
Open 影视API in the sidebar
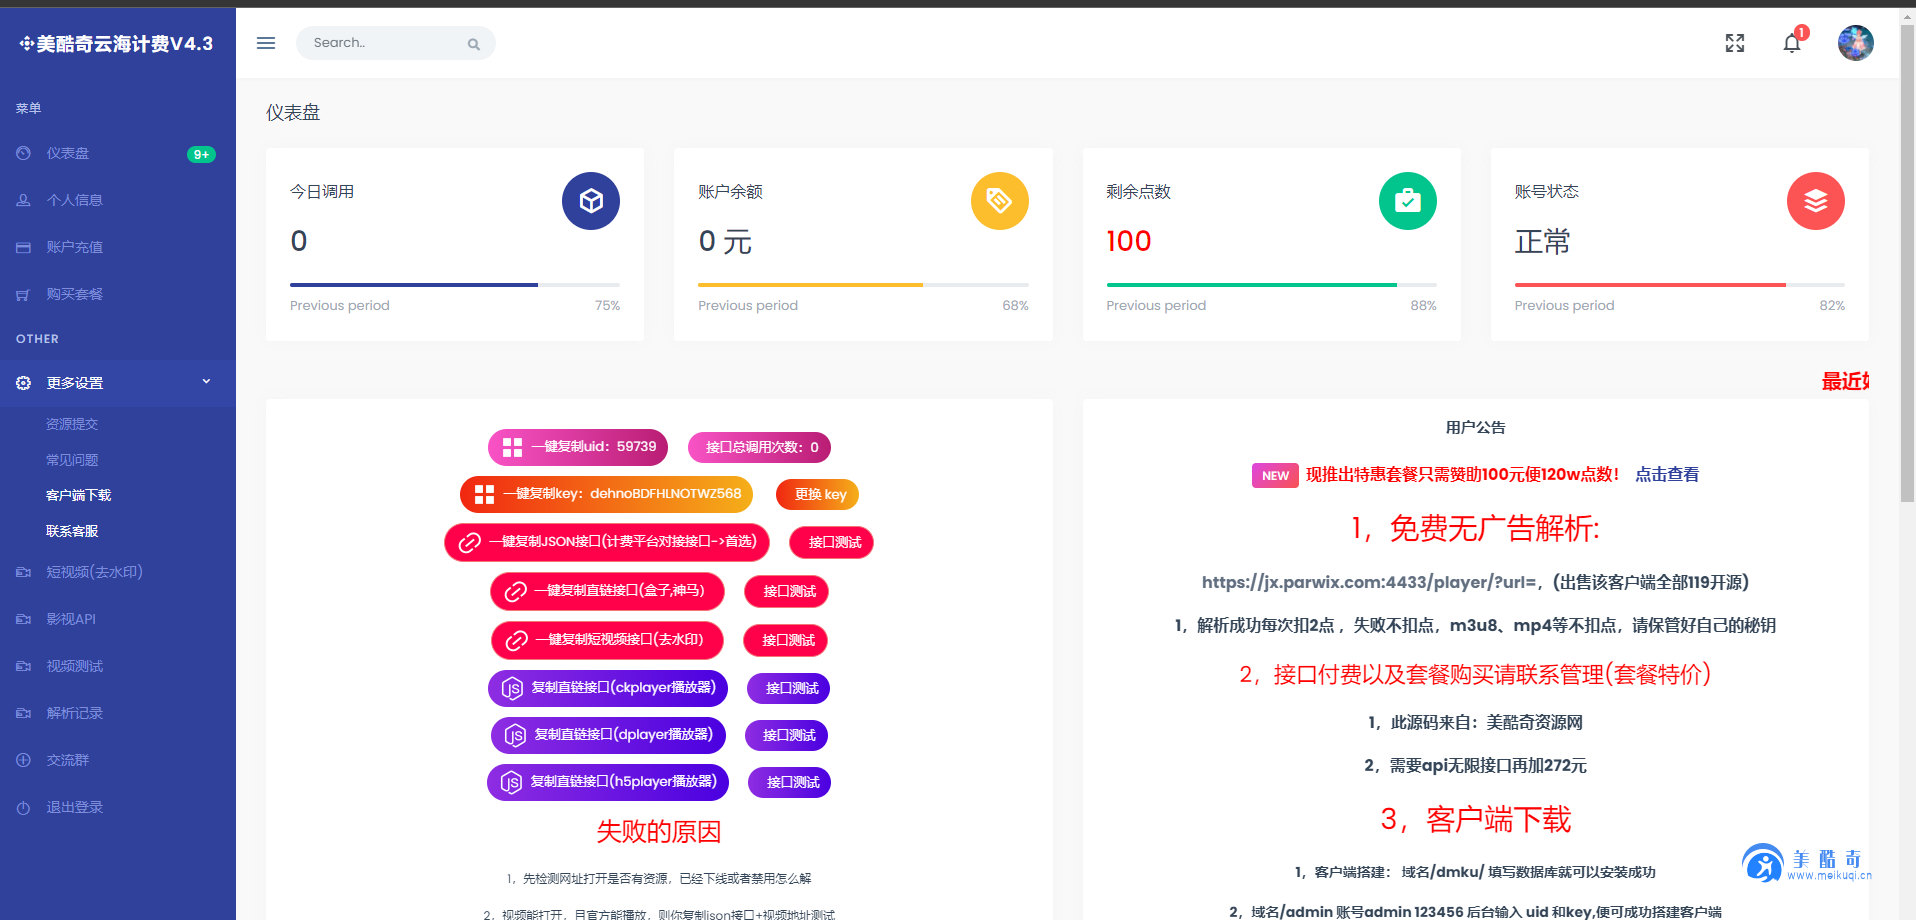pyautogui.click(x=118, y=619)
